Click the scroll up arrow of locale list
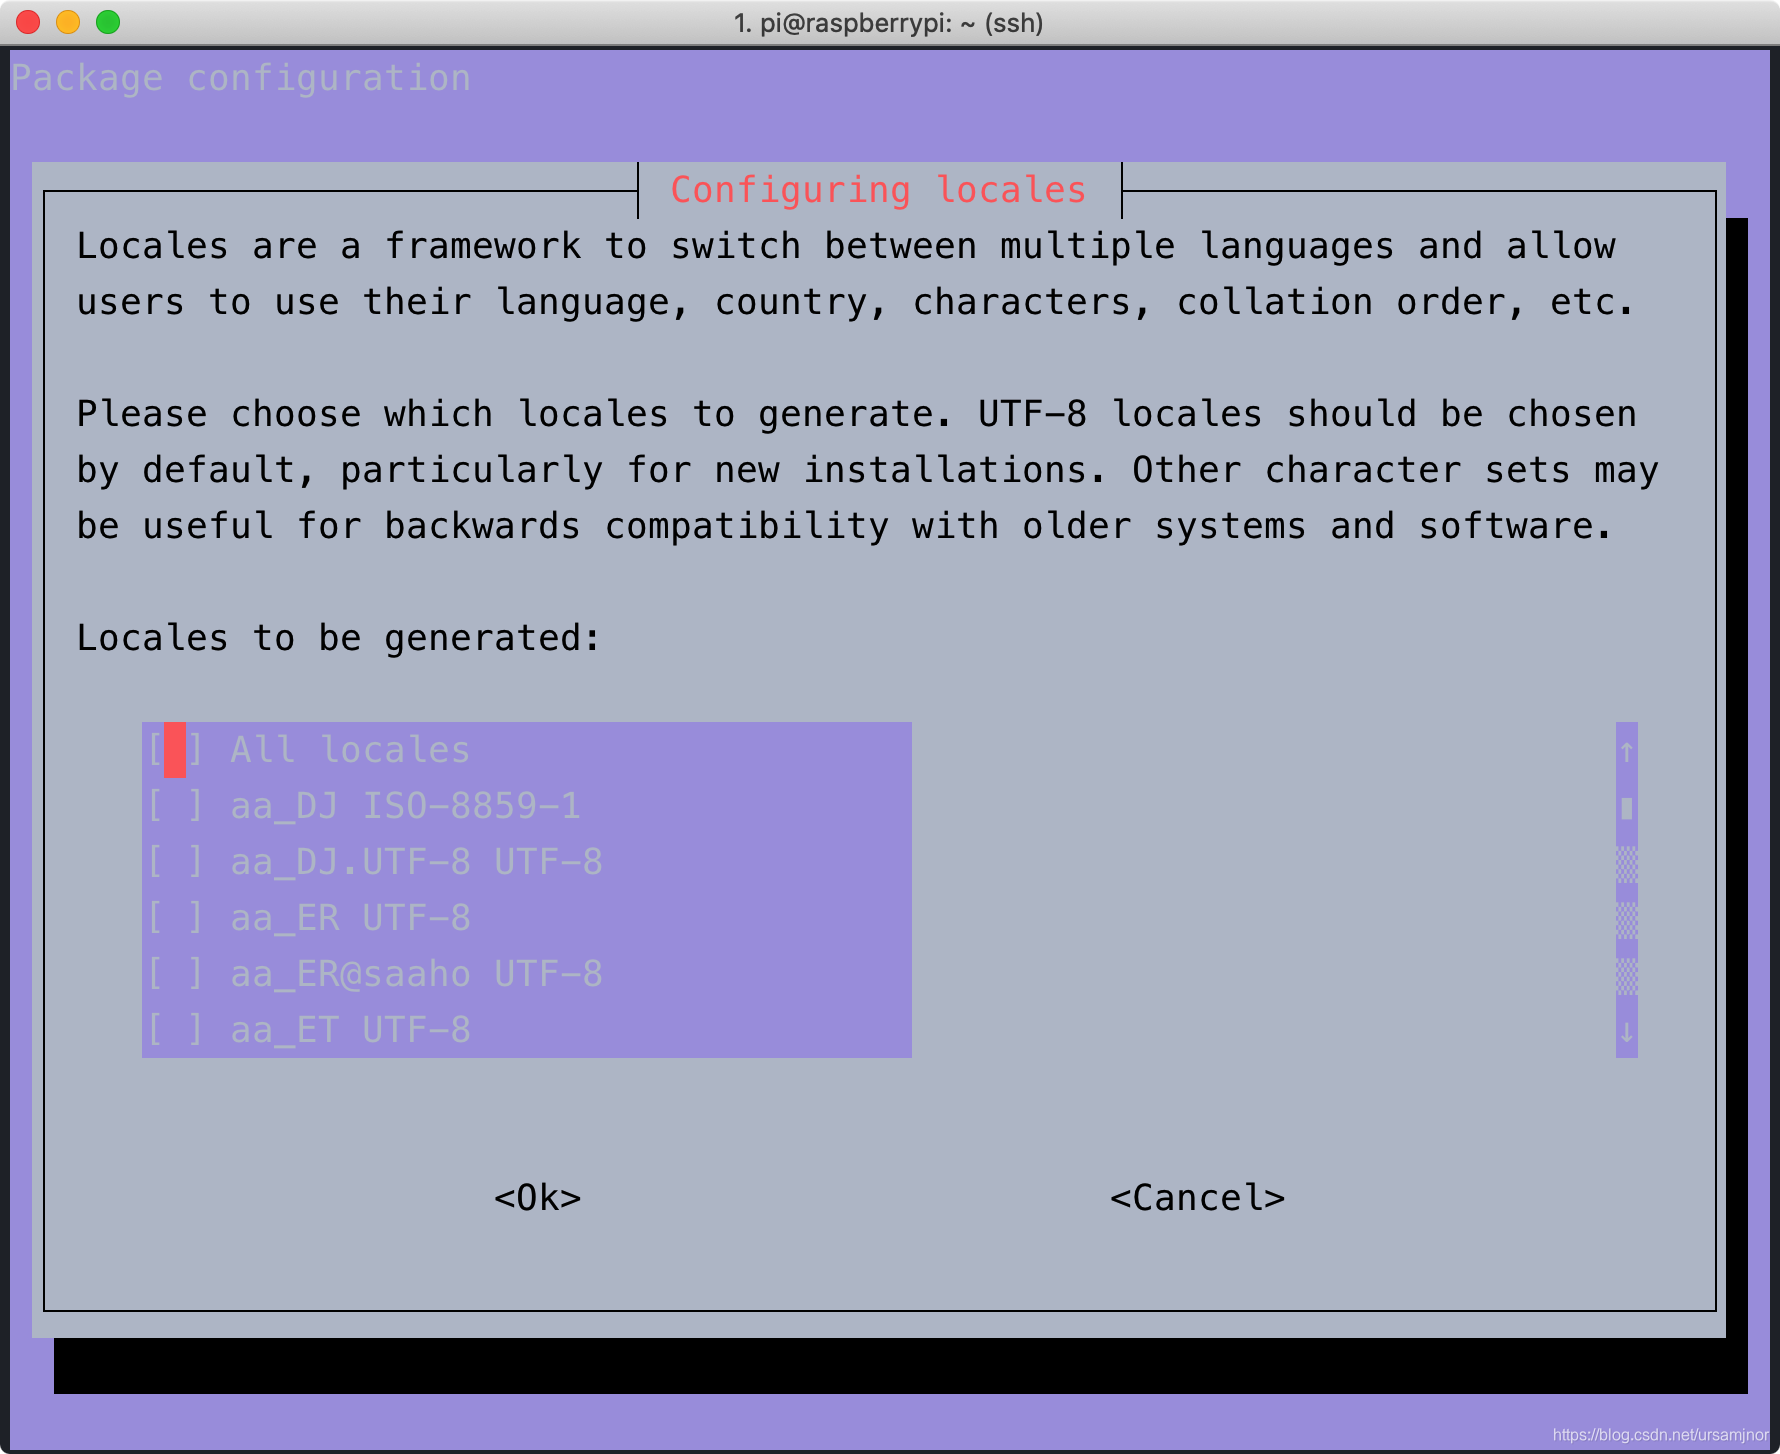The image size is (1780, 1454). click(x=1627, y=751)
